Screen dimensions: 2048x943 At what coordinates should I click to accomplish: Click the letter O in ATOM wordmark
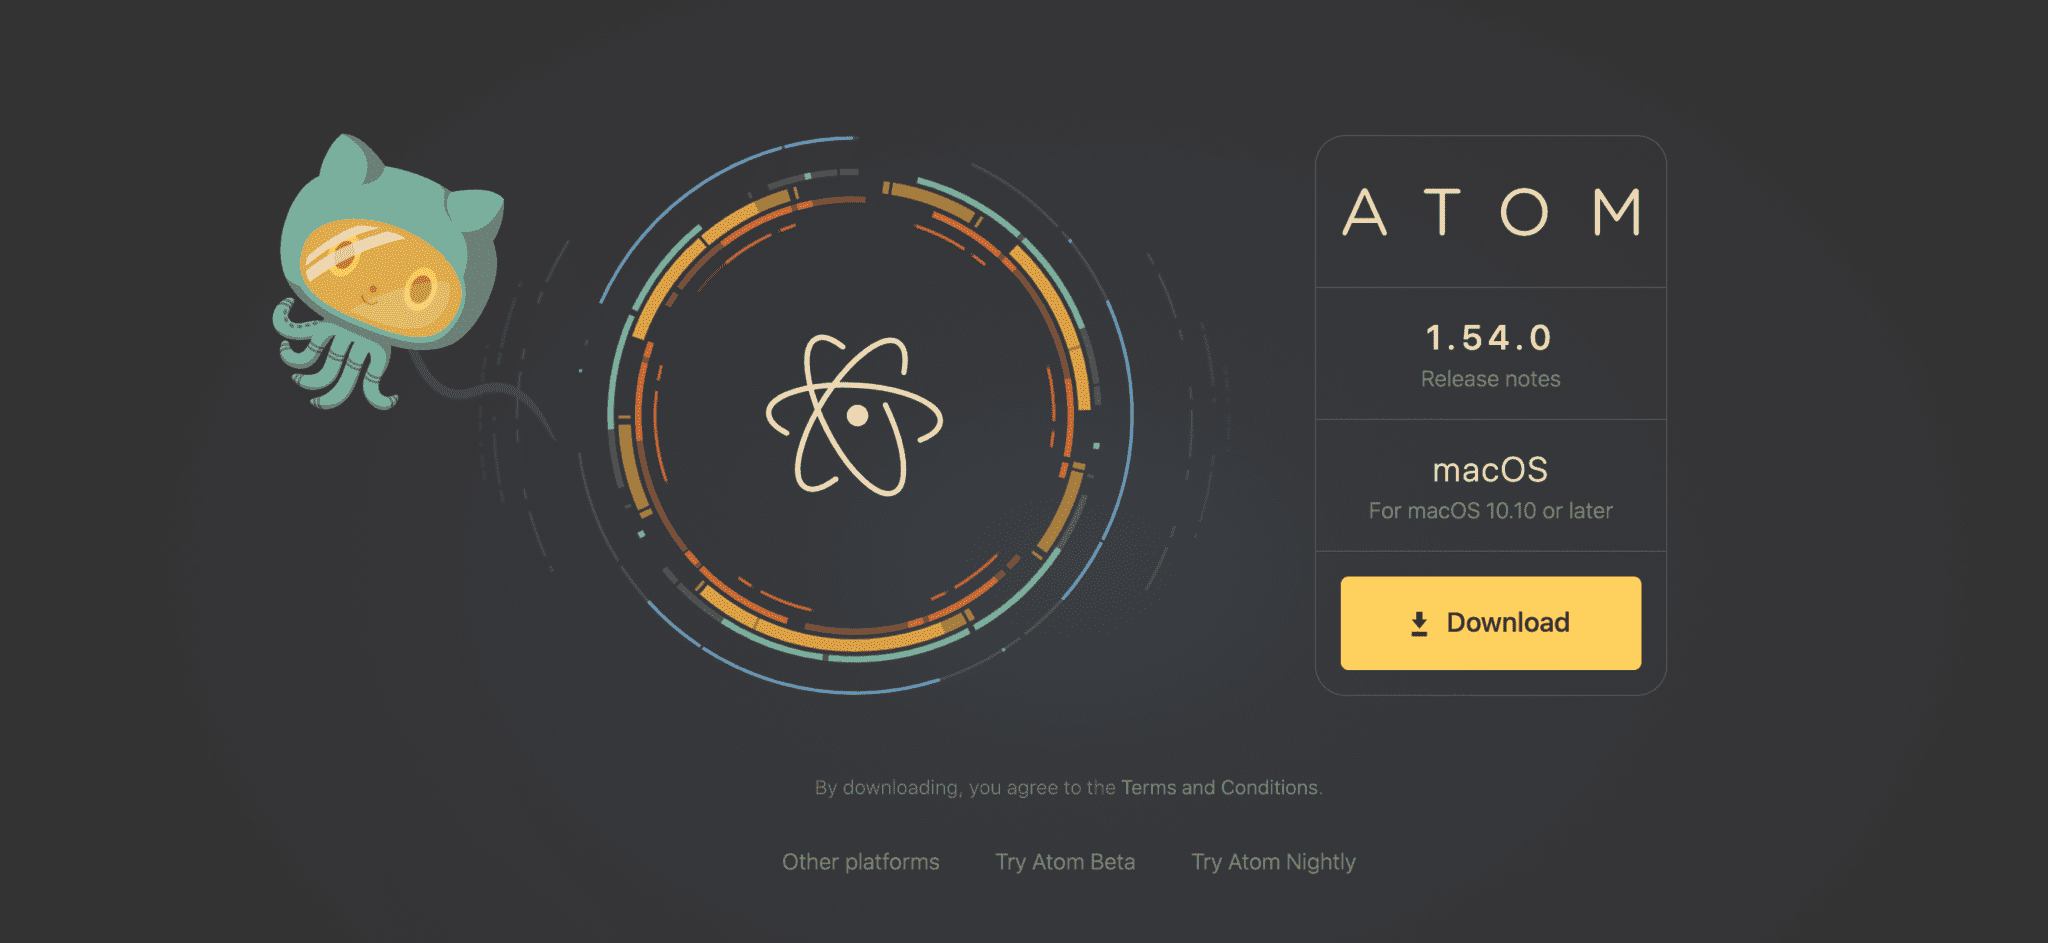[x=1524, y=212]
